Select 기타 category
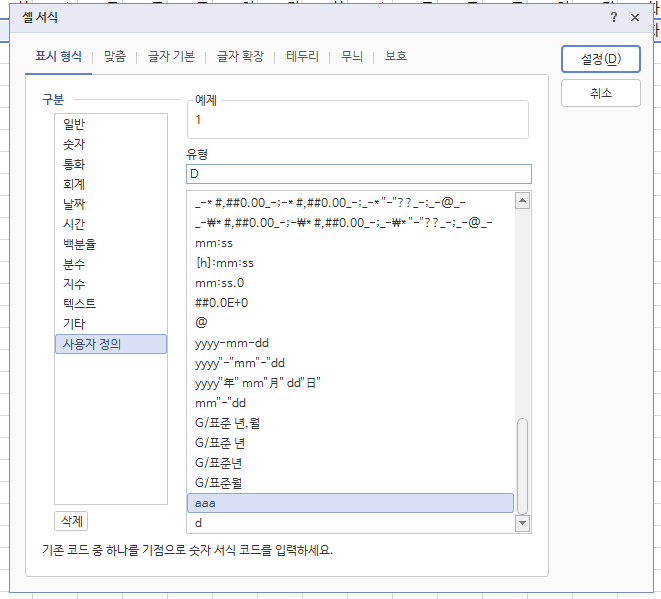The height and width of the screenshot is (599, 661). click(111, 324)
